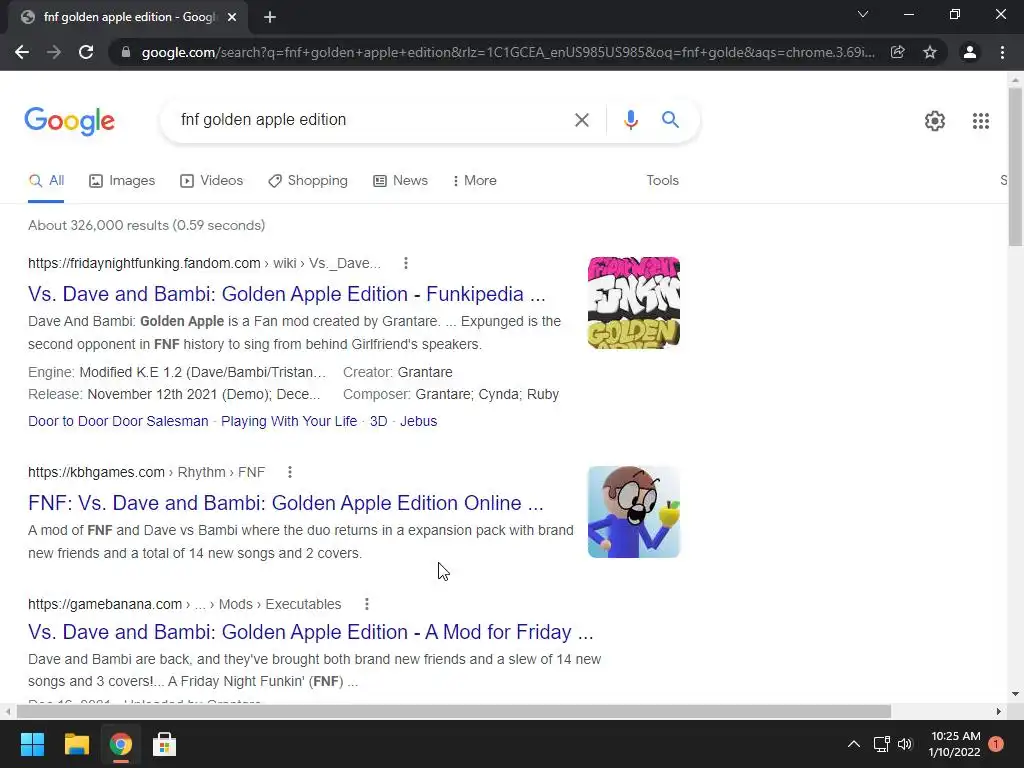Open the Google apps grid
Viewport: 1024px width, 768px height.
coord(980,121)
